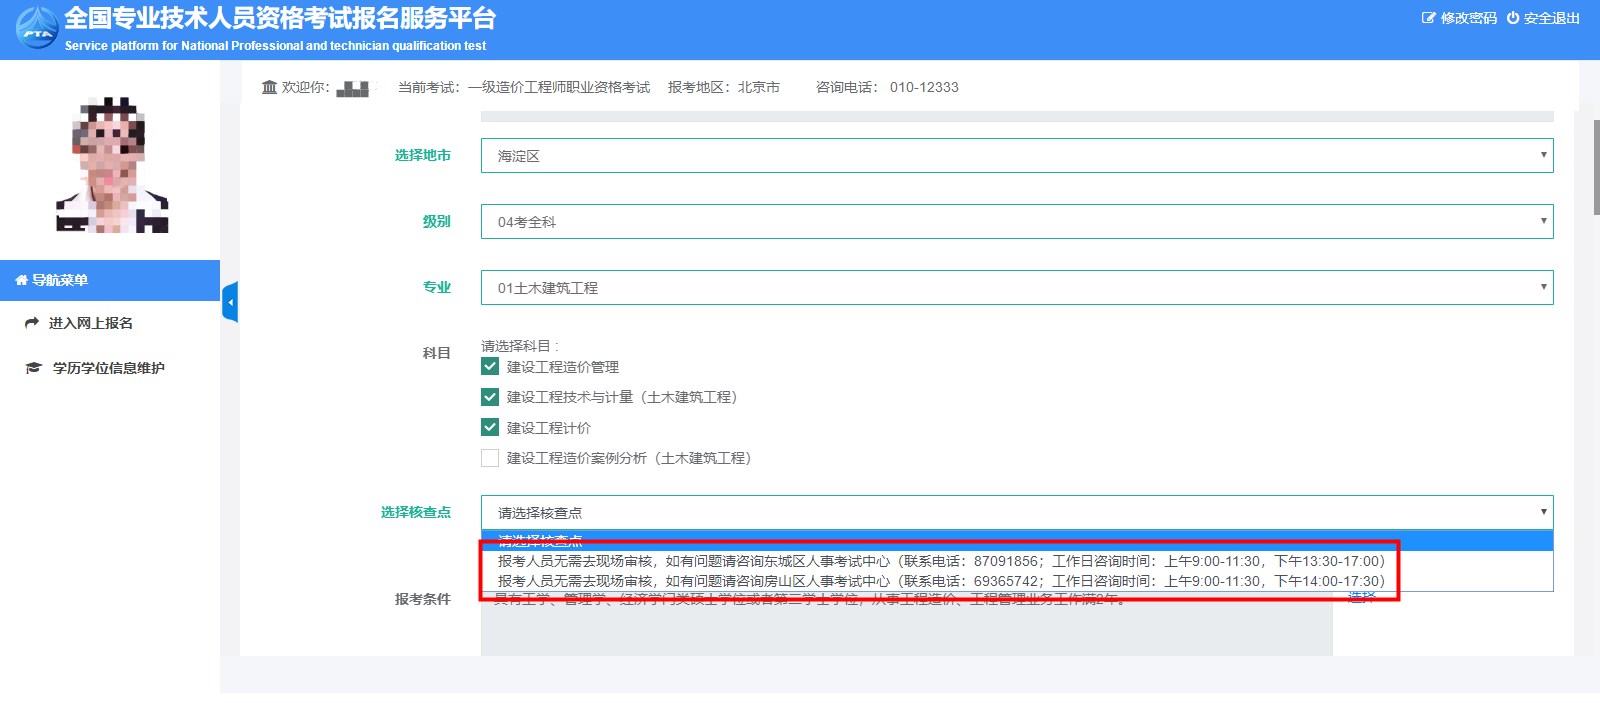Click the edit icon beside 修改密码
Screen dimensions: 1600x703
coord(1428,18)
